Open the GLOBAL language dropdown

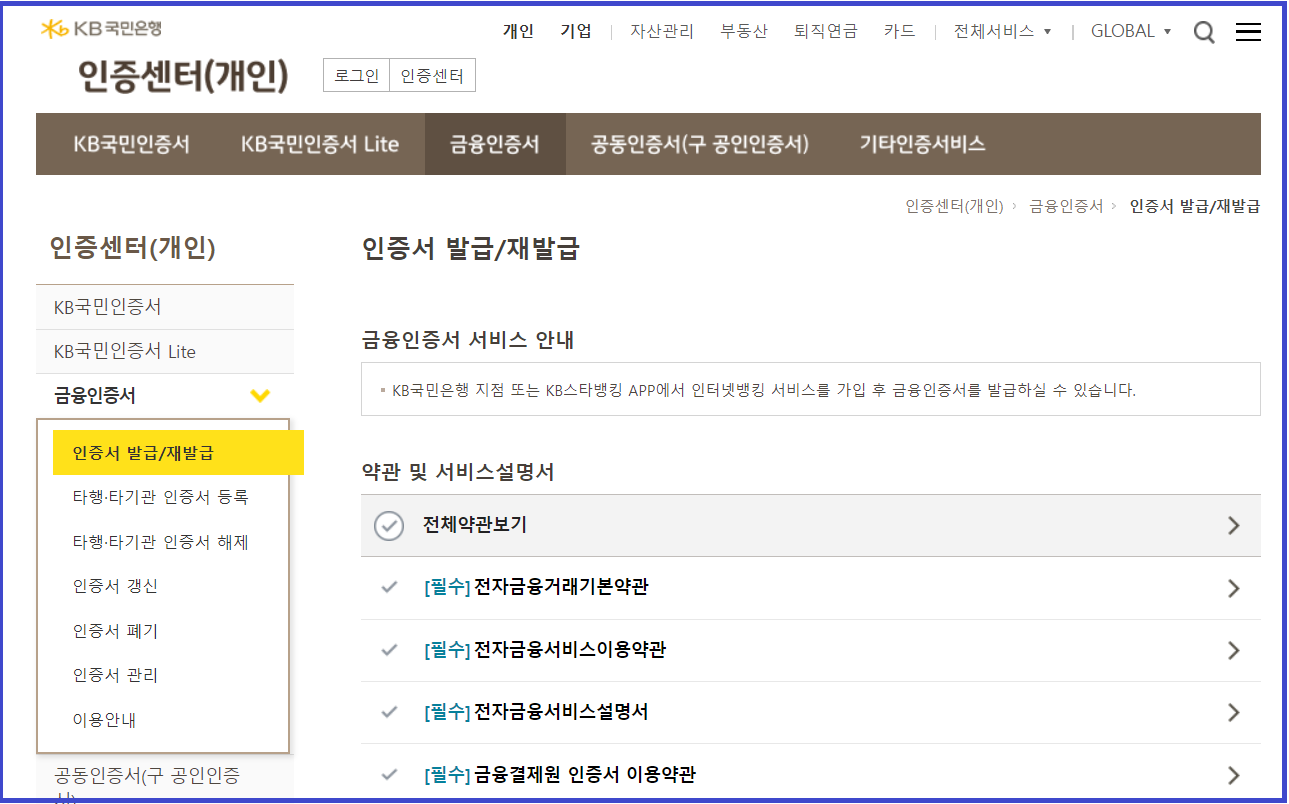1131,31
